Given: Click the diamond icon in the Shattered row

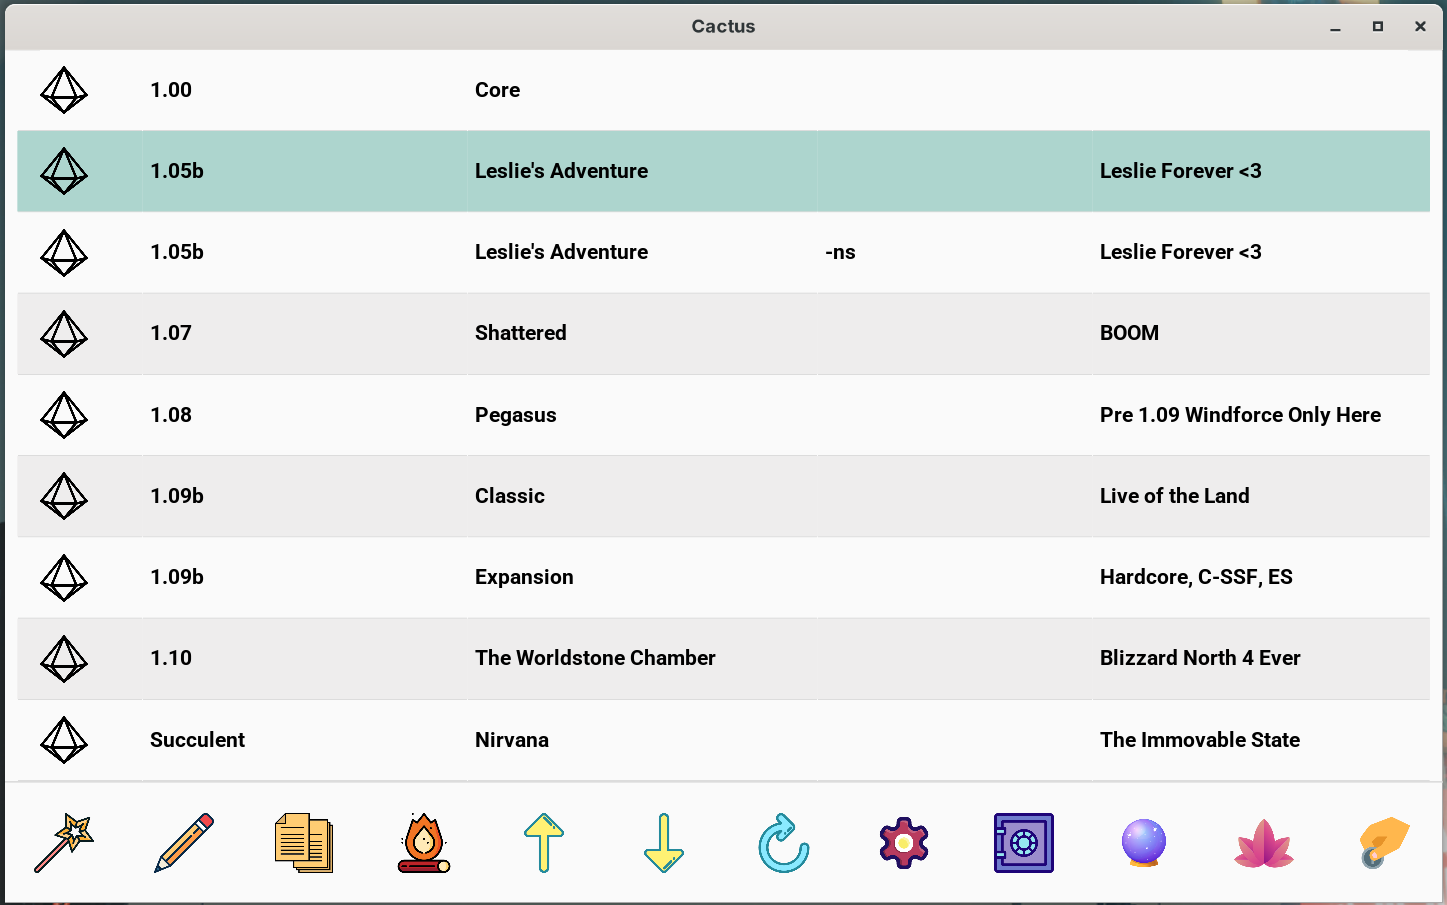Looking at the screenshot, I should (64, 333).
